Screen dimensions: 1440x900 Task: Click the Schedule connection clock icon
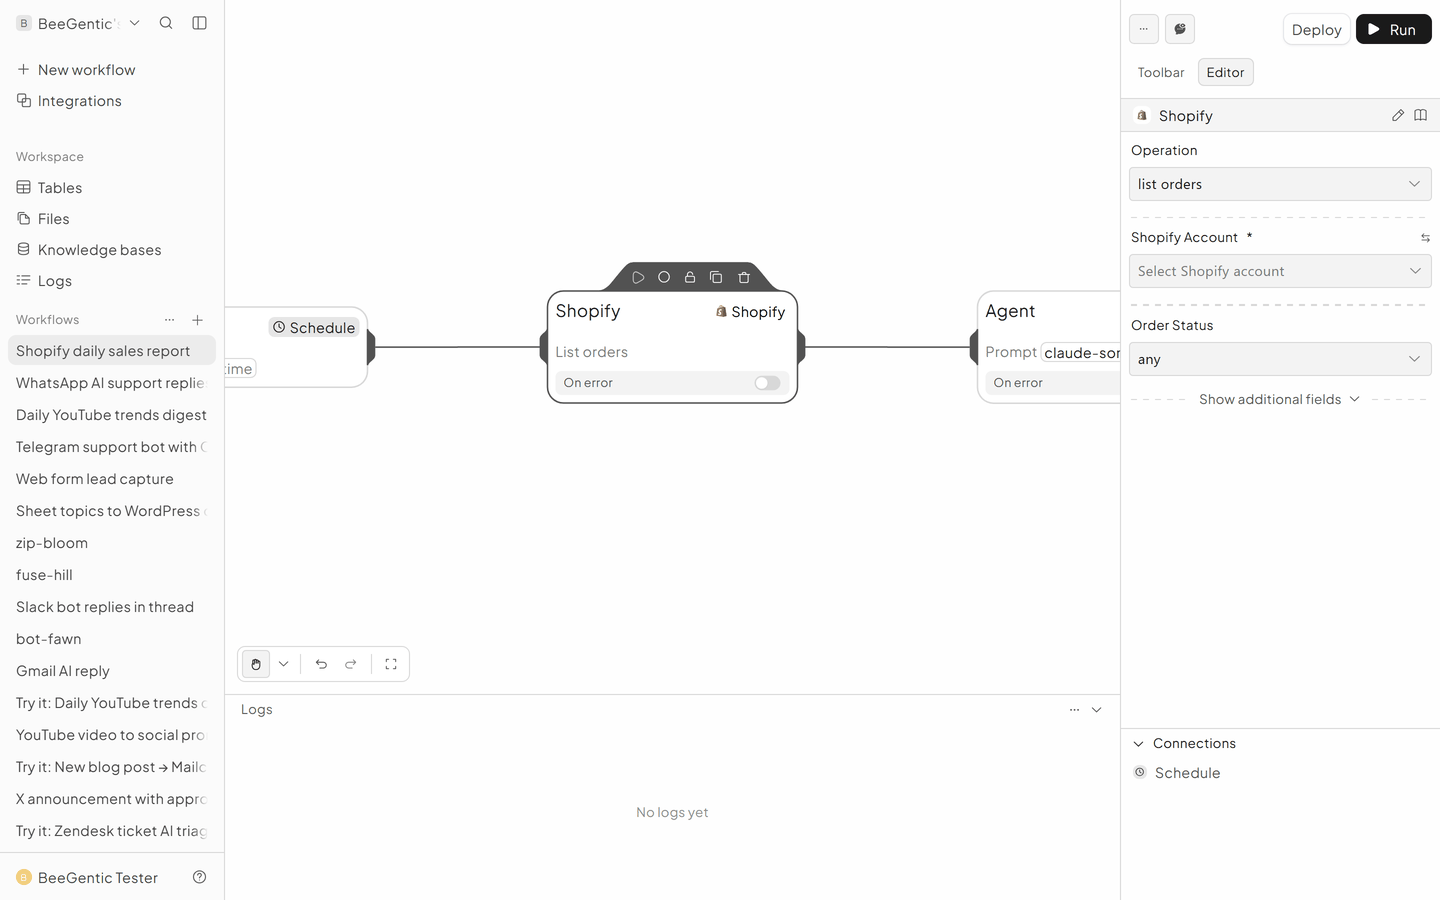point(1140,772)
